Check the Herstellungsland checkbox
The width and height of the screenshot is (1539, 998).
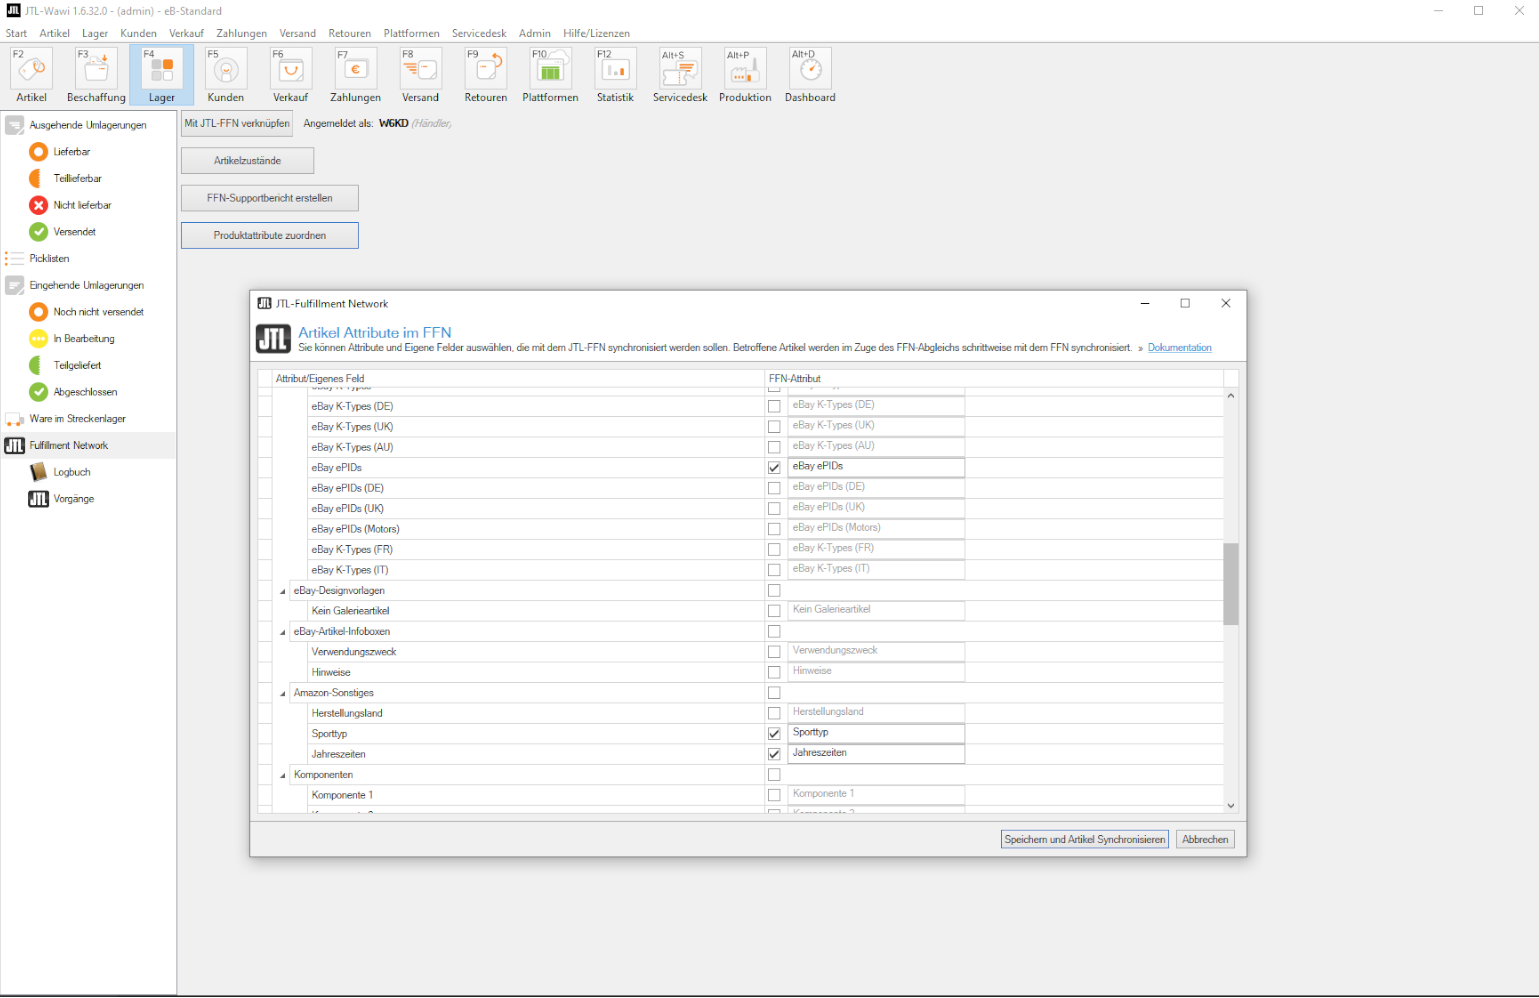coord(774,713)
